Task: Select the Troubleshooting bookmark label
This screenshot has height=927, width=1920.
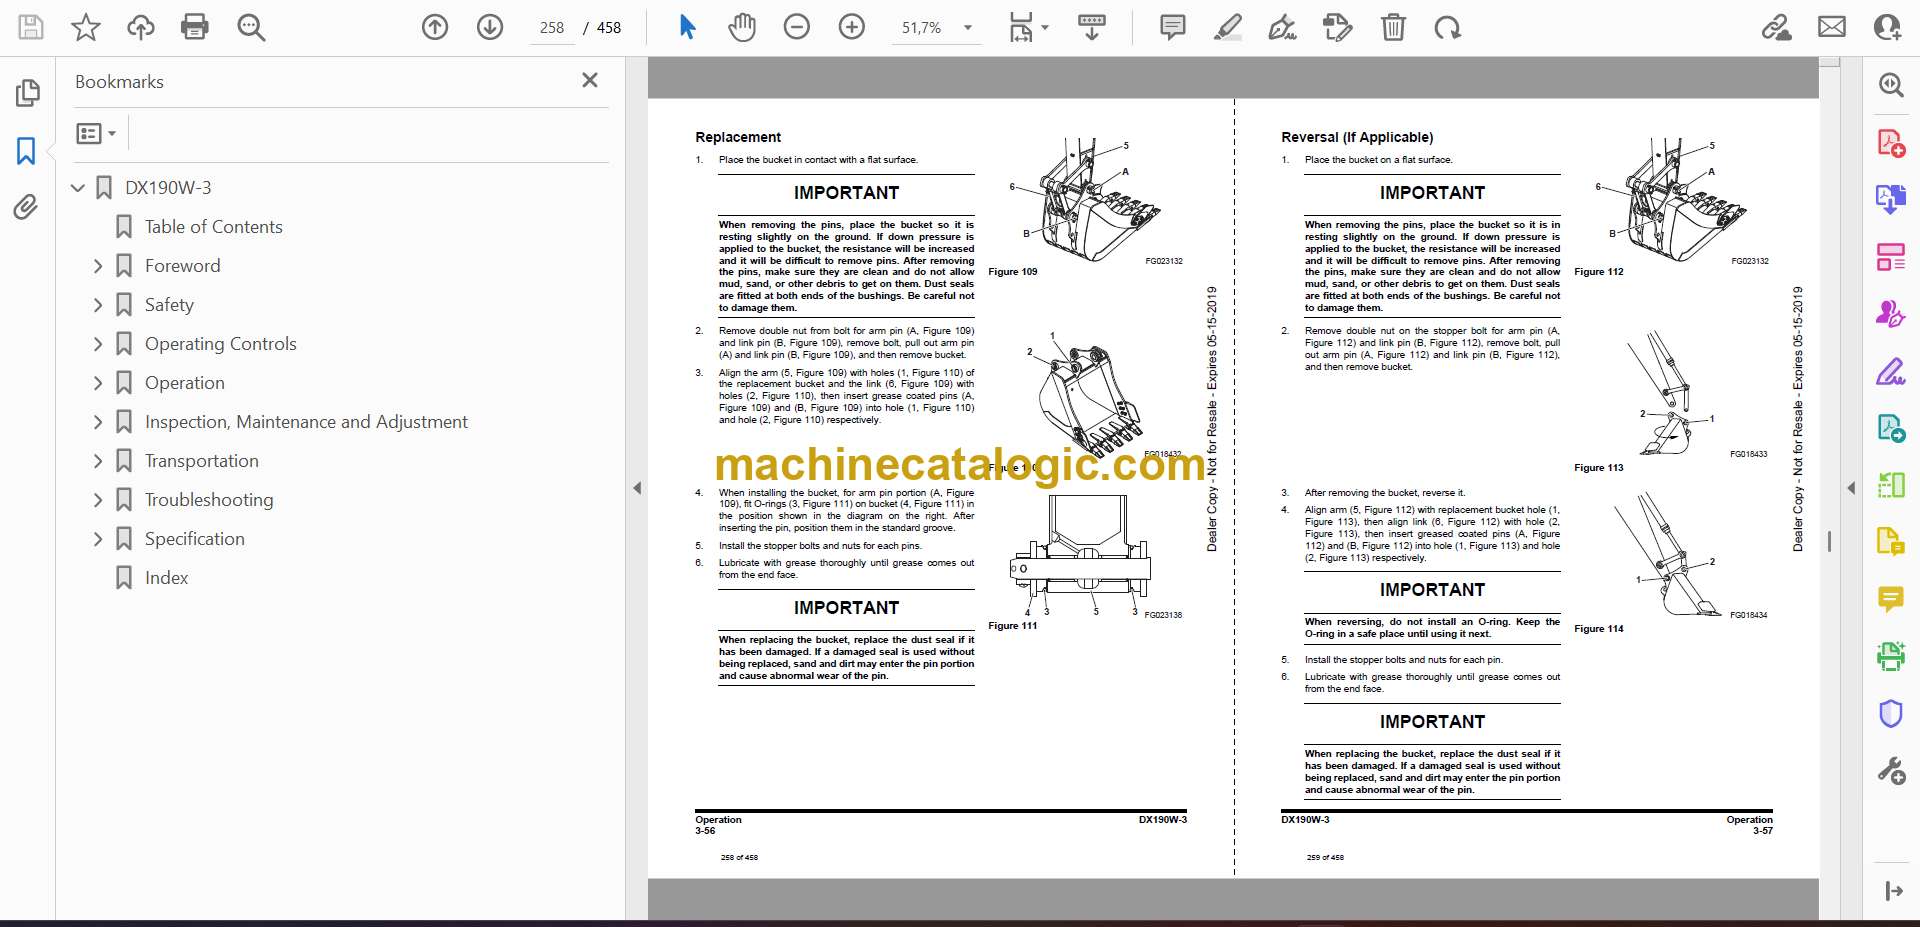Action: [x=209, y=500]
